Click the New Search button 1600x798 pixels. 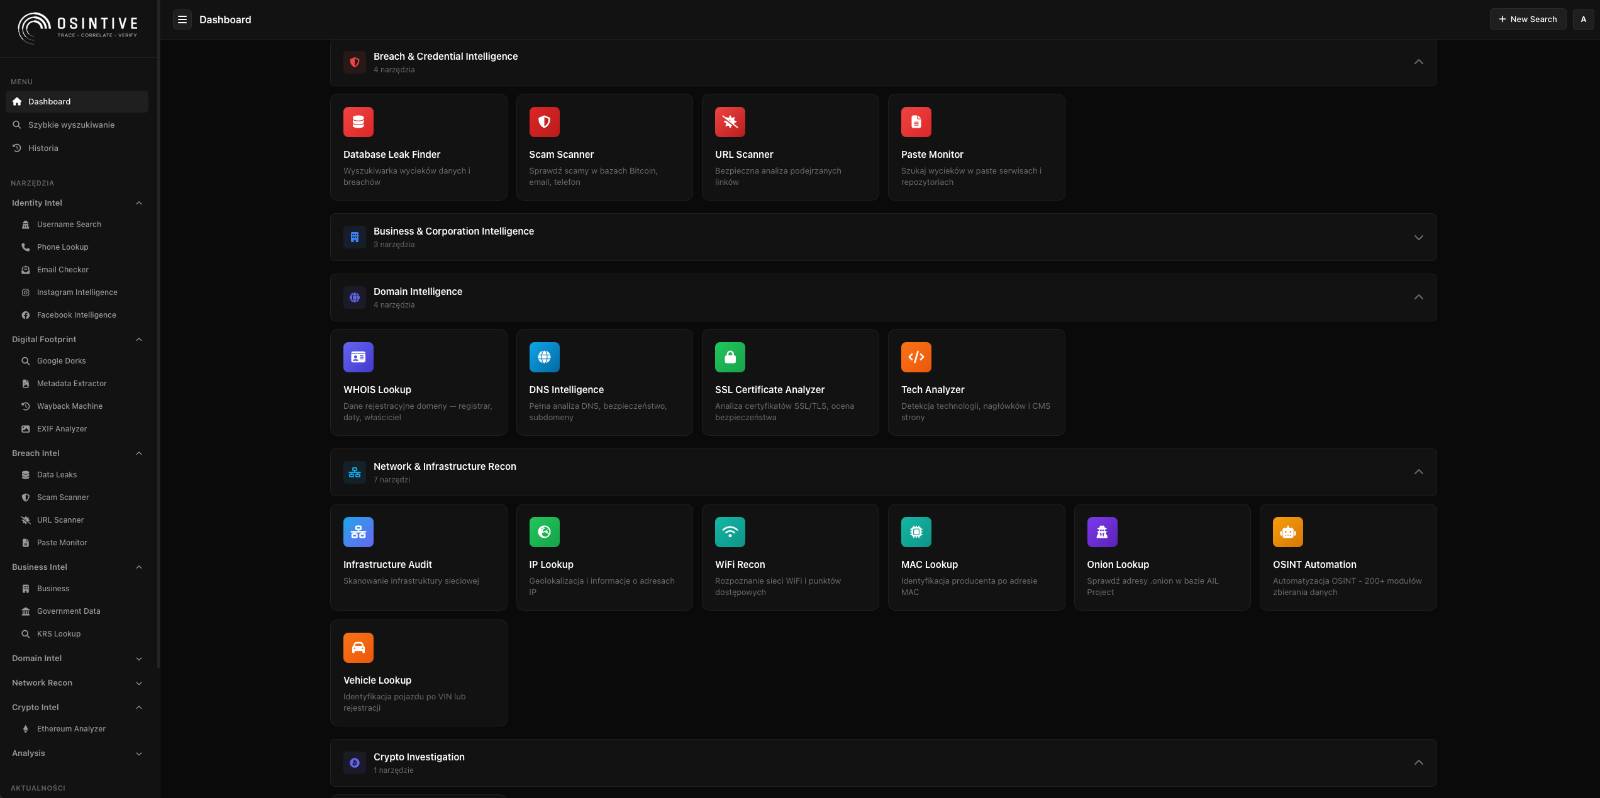(1528, 19)
